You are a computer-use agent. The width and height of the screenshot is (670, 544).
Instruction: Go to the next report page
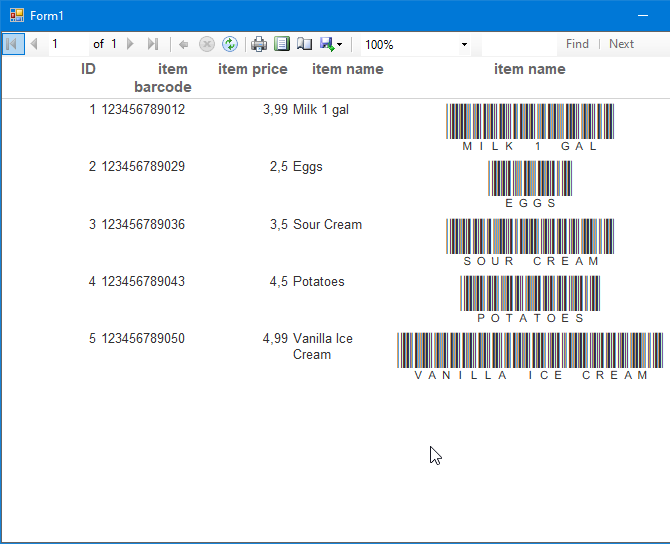pyautogui.click(x=130, y=44)
